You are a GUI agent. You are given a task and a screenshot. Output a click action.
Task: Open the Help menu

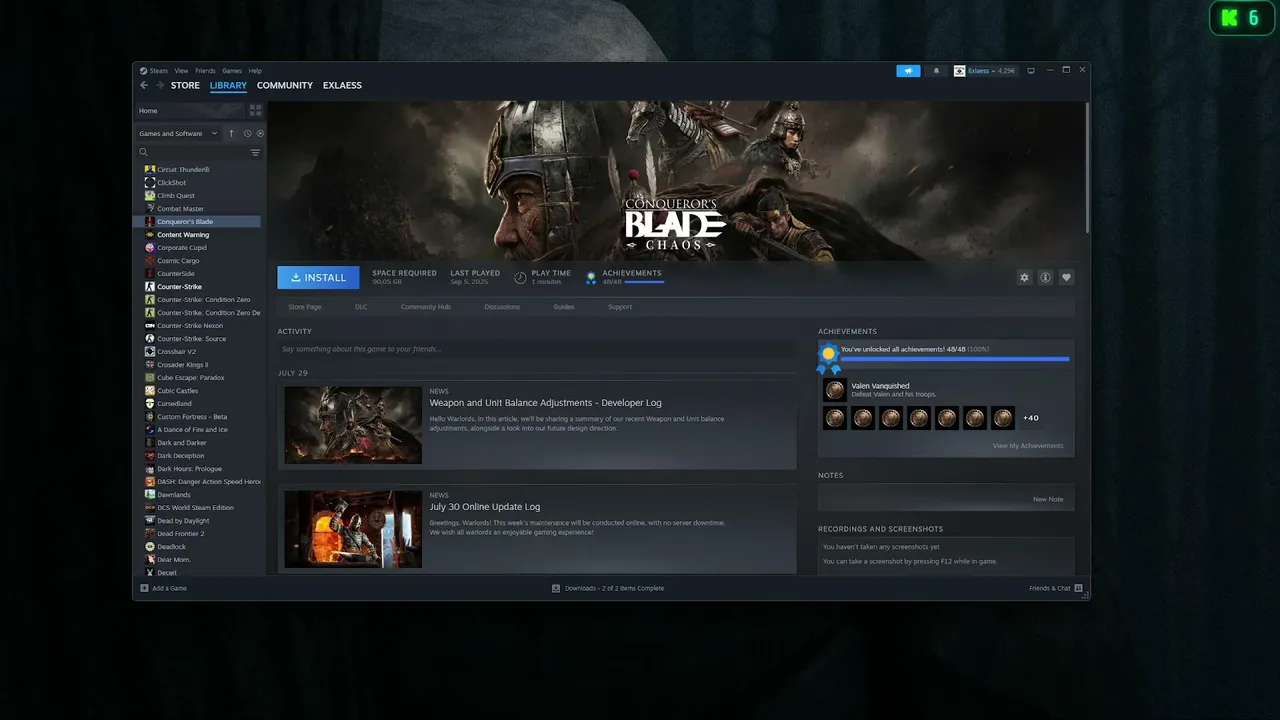click(x=255, y=71)
